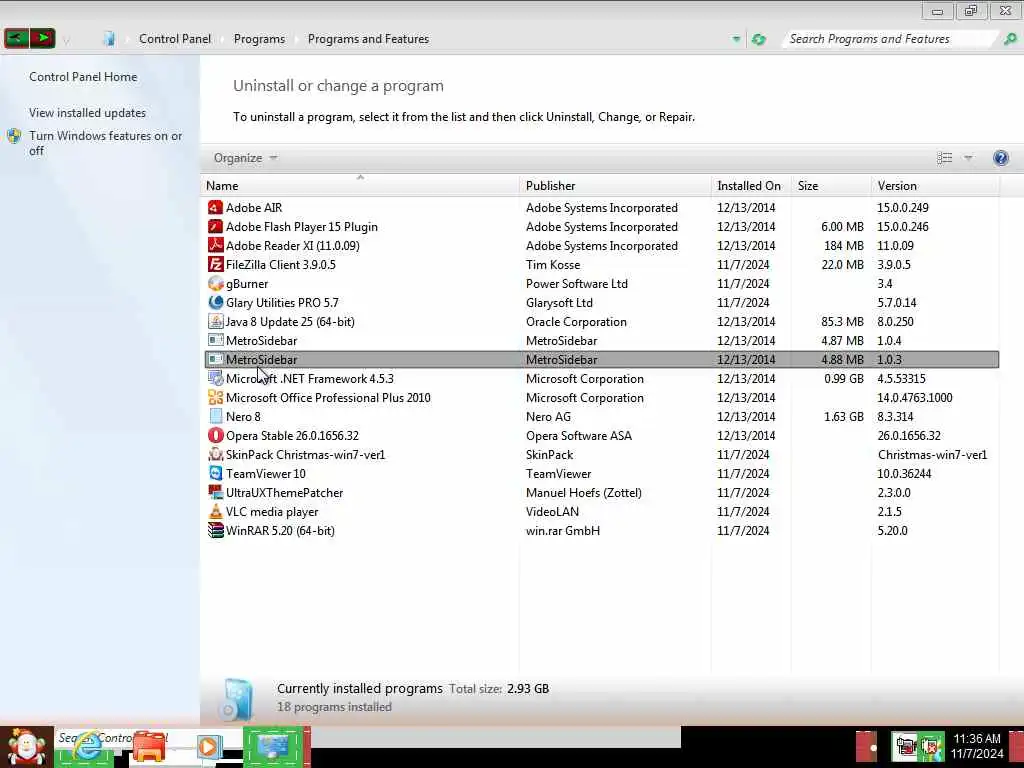
Task: Select the TeamViewer 10 icon
Action: coord(216,473)
